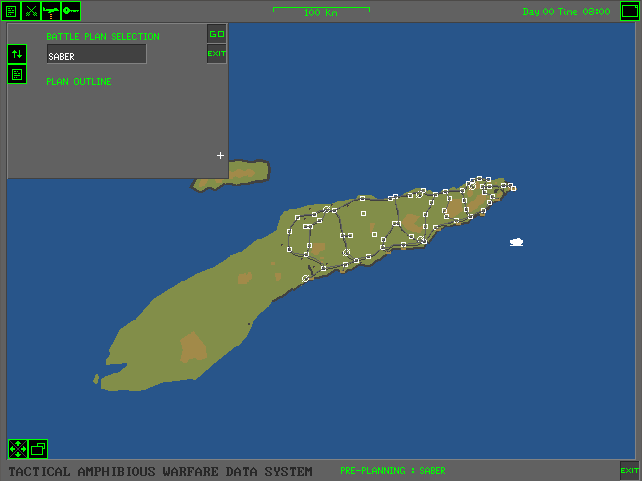Click the small island north of main island
Viewport: 642px width, 481px height.
click(234, 176)
